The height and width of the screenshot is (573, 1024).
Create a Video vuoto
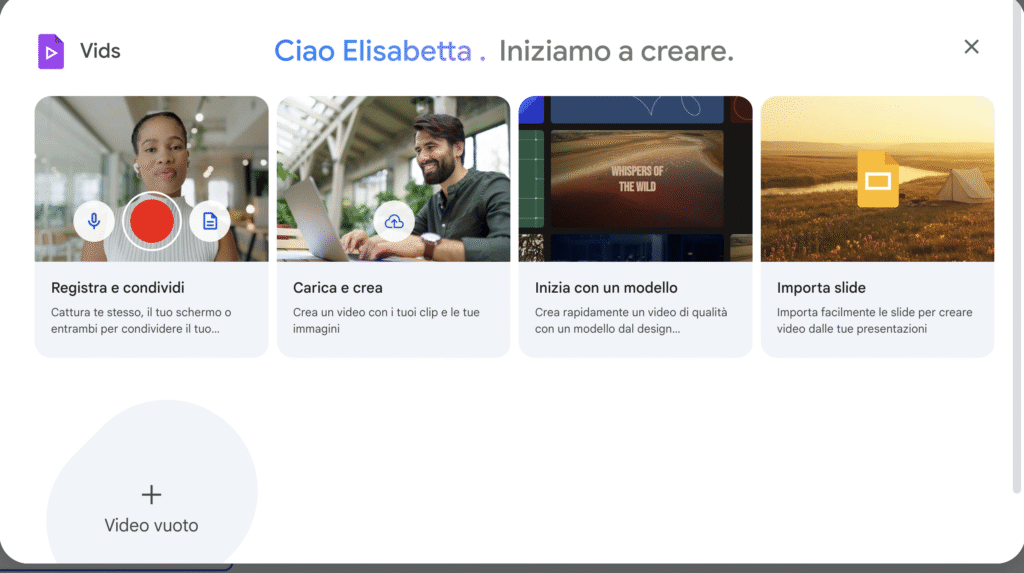coord(151,510)
